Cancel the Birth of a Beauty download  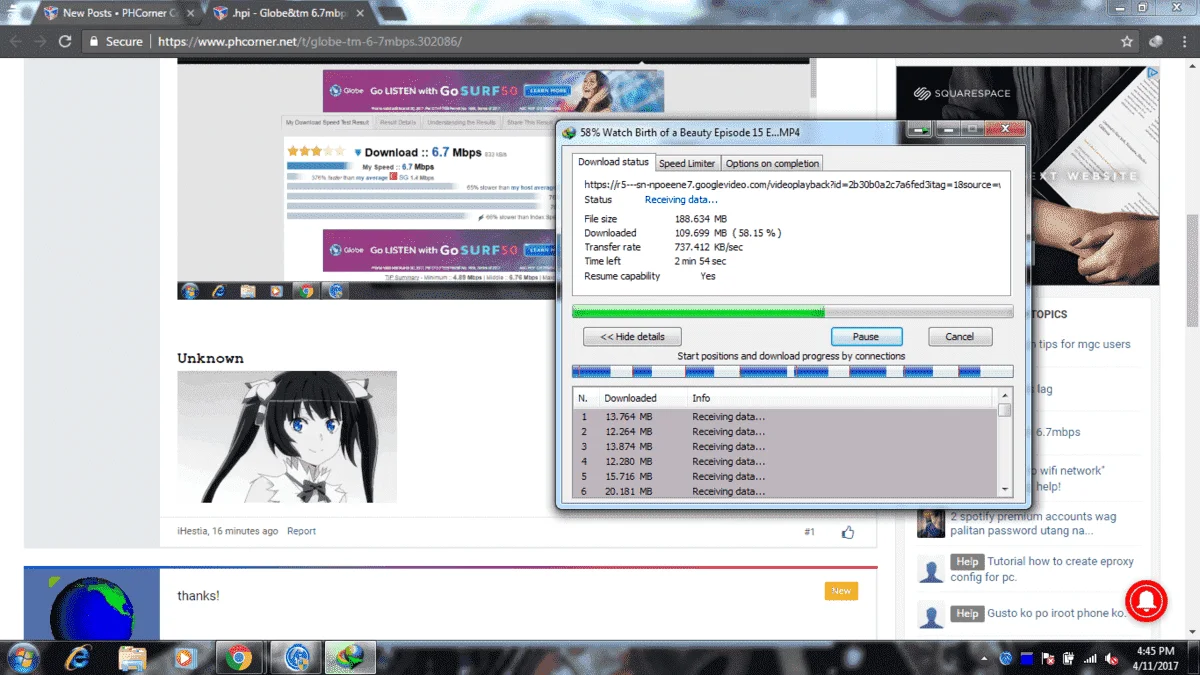[x=960, y=337]
